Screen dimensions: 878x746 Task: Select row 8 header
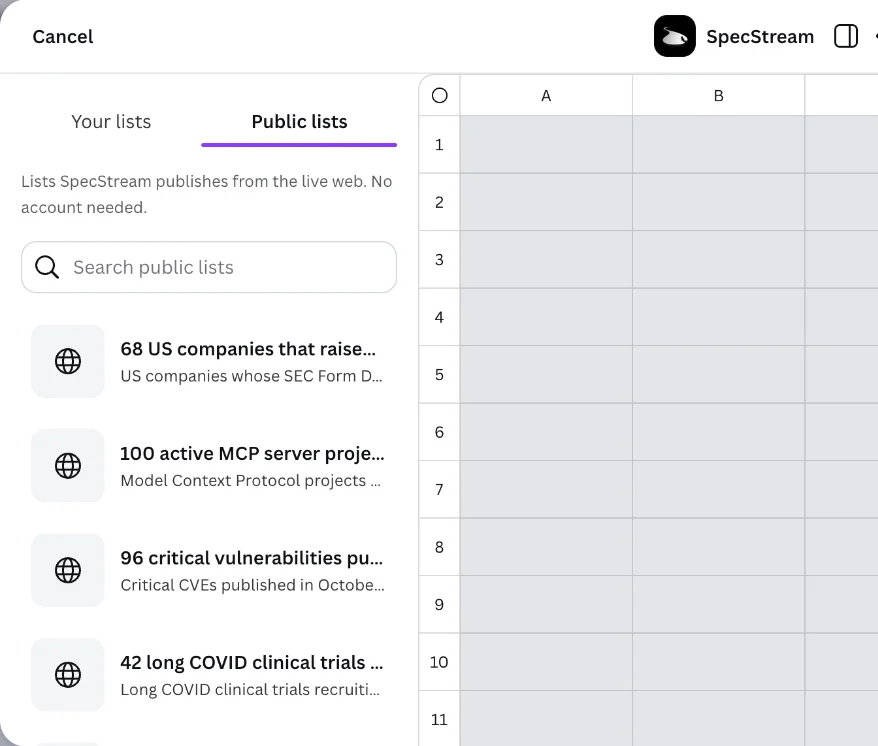pyautogui.click(x=440, y=547)
